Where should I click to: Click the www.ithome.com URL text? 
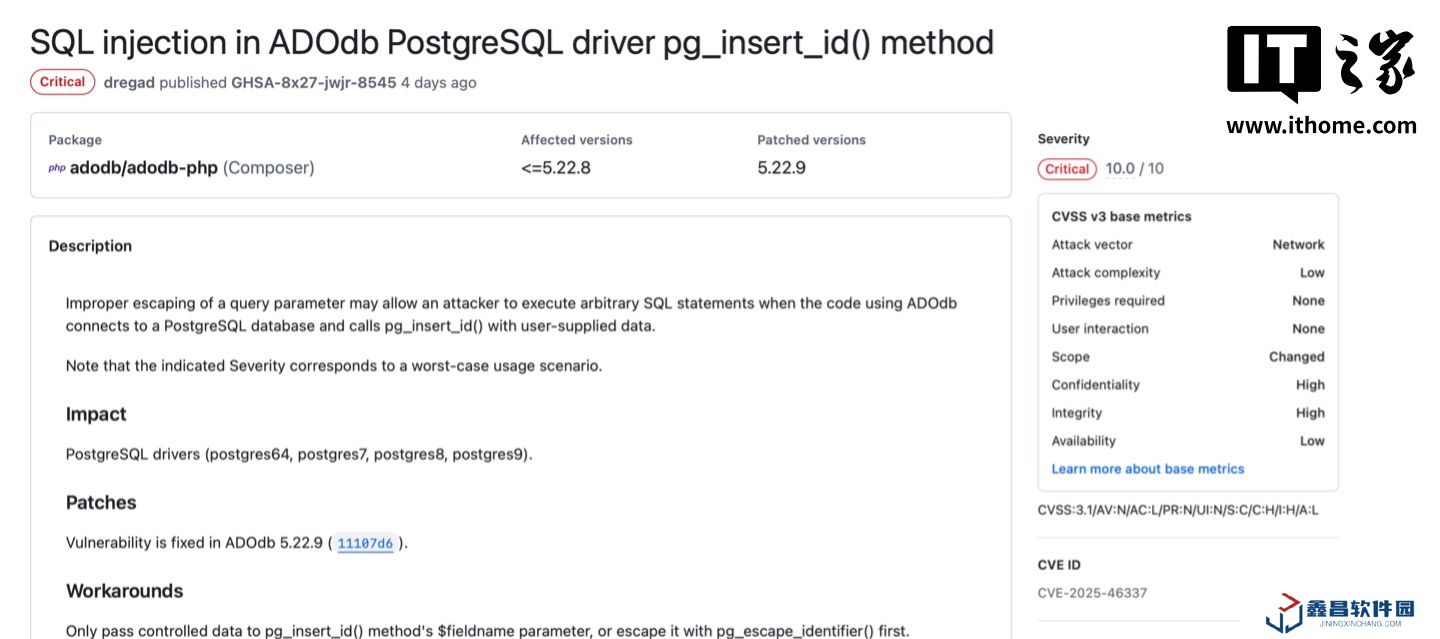tap(1320, 126)
